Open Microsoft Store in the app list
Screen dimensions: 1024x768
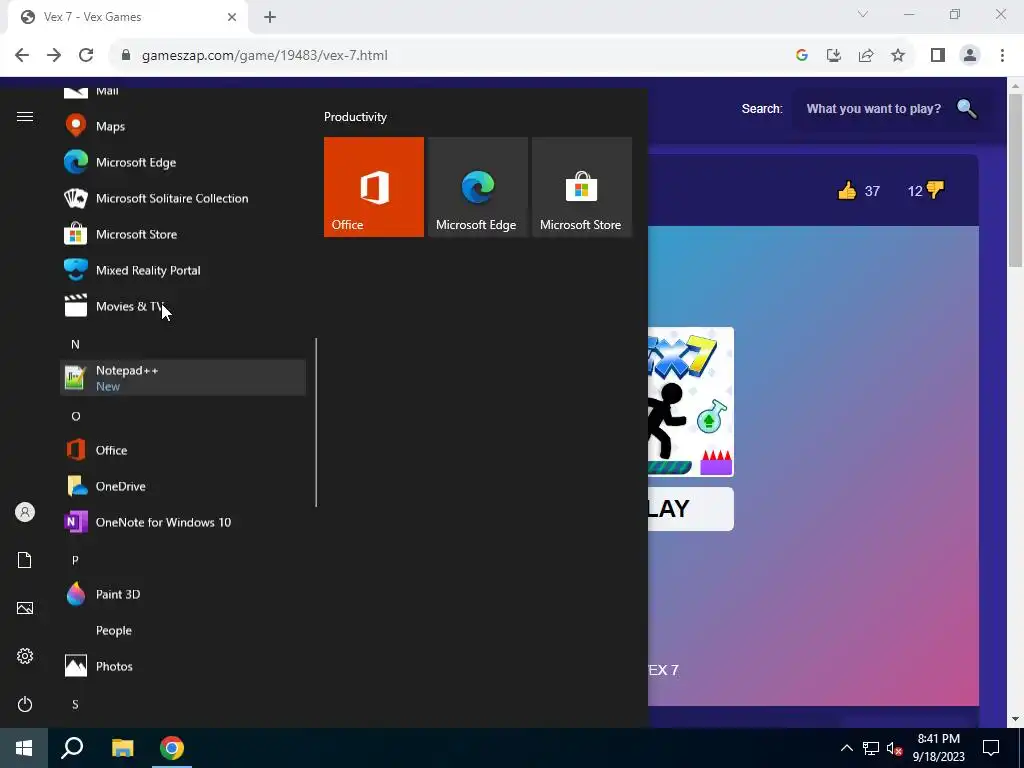point(183,234)
